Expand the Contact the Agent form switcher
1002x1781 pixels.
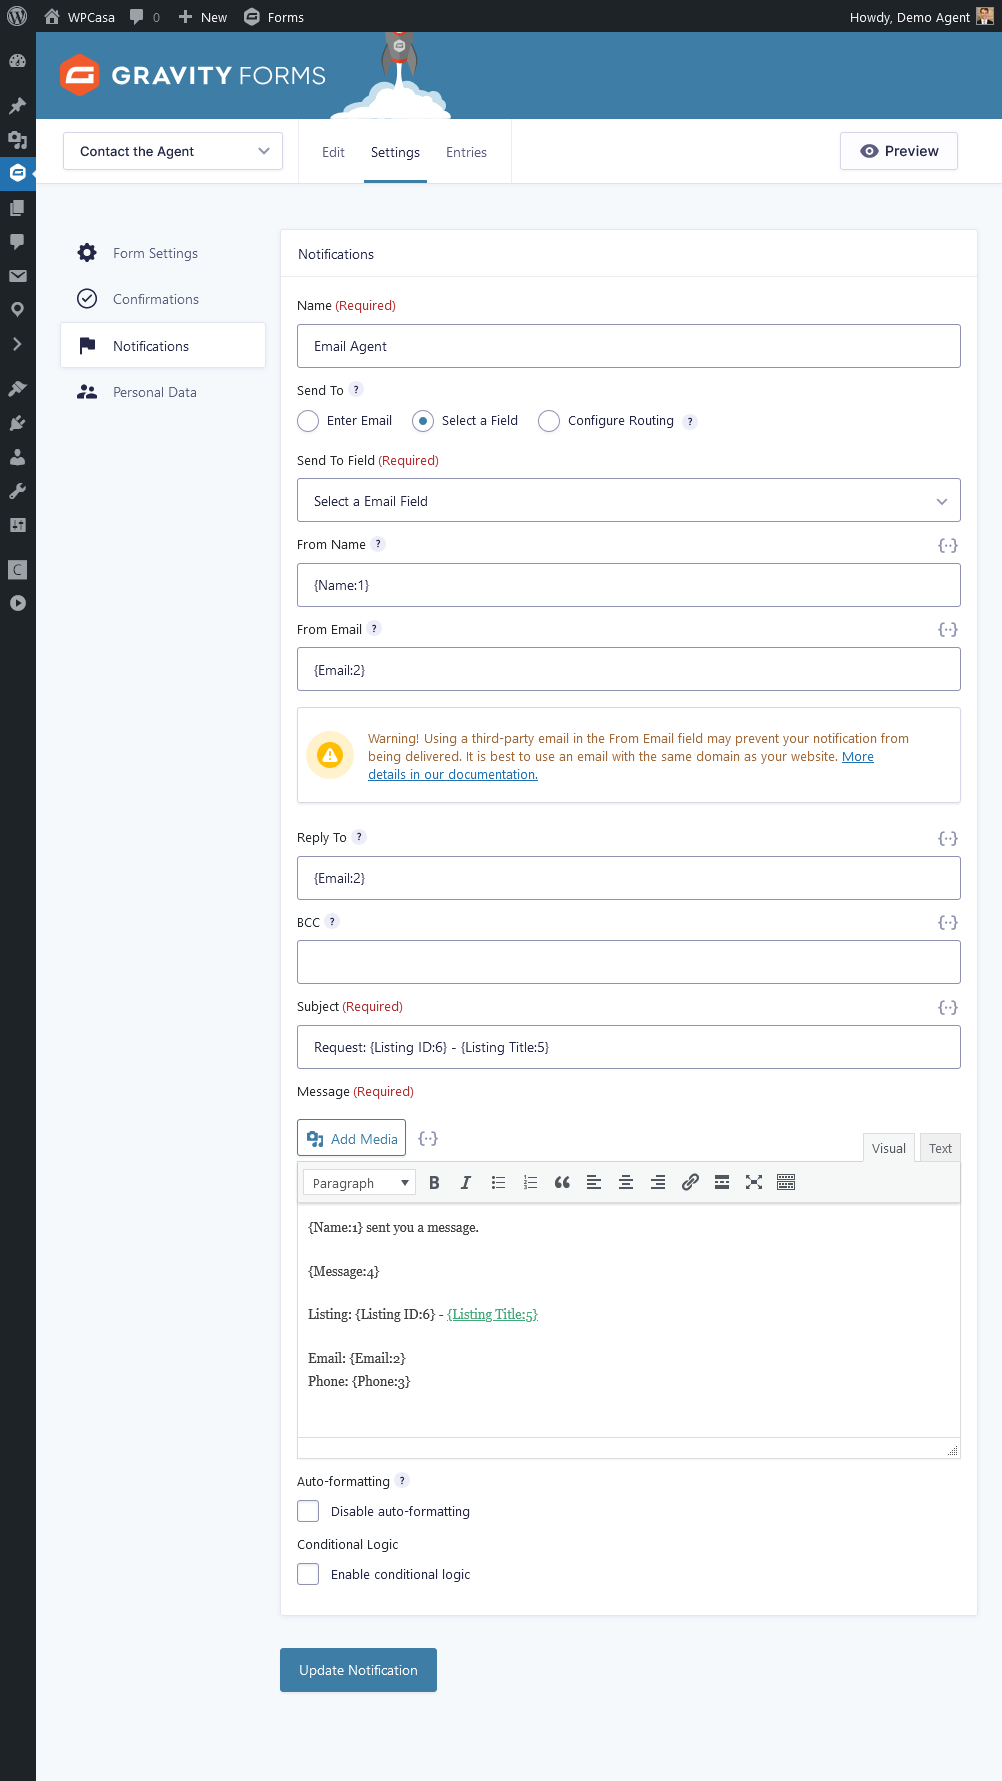(x=172, y=151)
